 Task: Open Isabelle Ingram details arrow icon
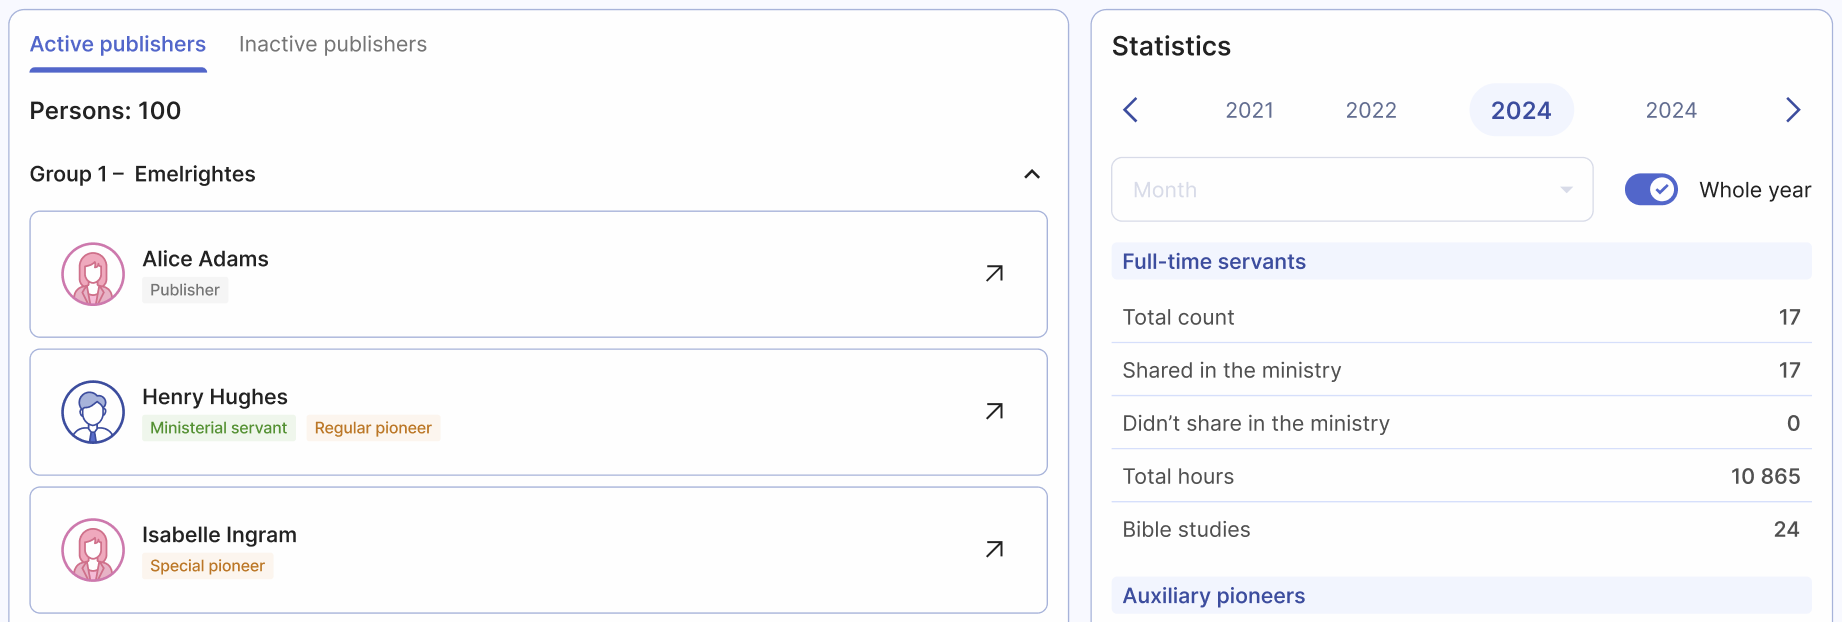point(994,550)
